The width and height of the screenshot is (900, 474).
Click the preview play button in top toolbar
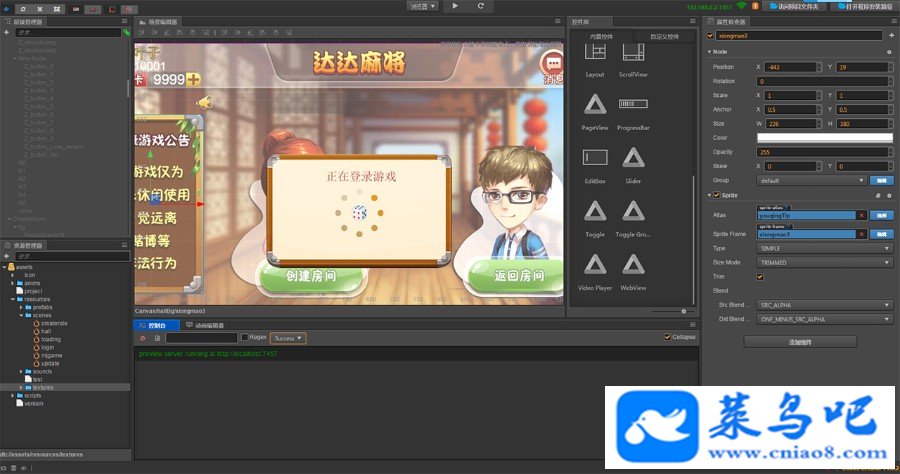point(455,6)
